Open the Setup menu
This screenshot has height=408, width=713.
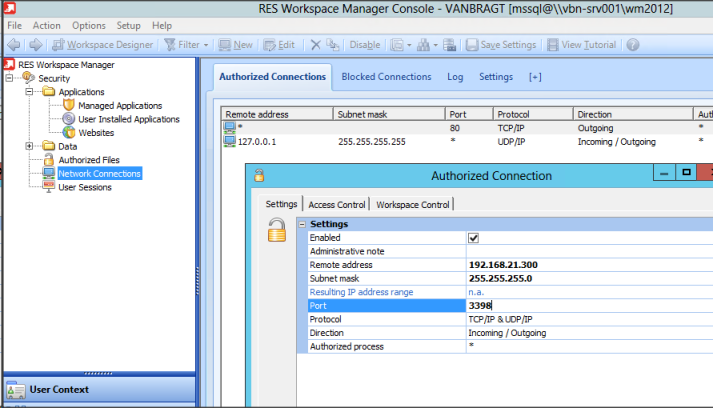point(128,25)
